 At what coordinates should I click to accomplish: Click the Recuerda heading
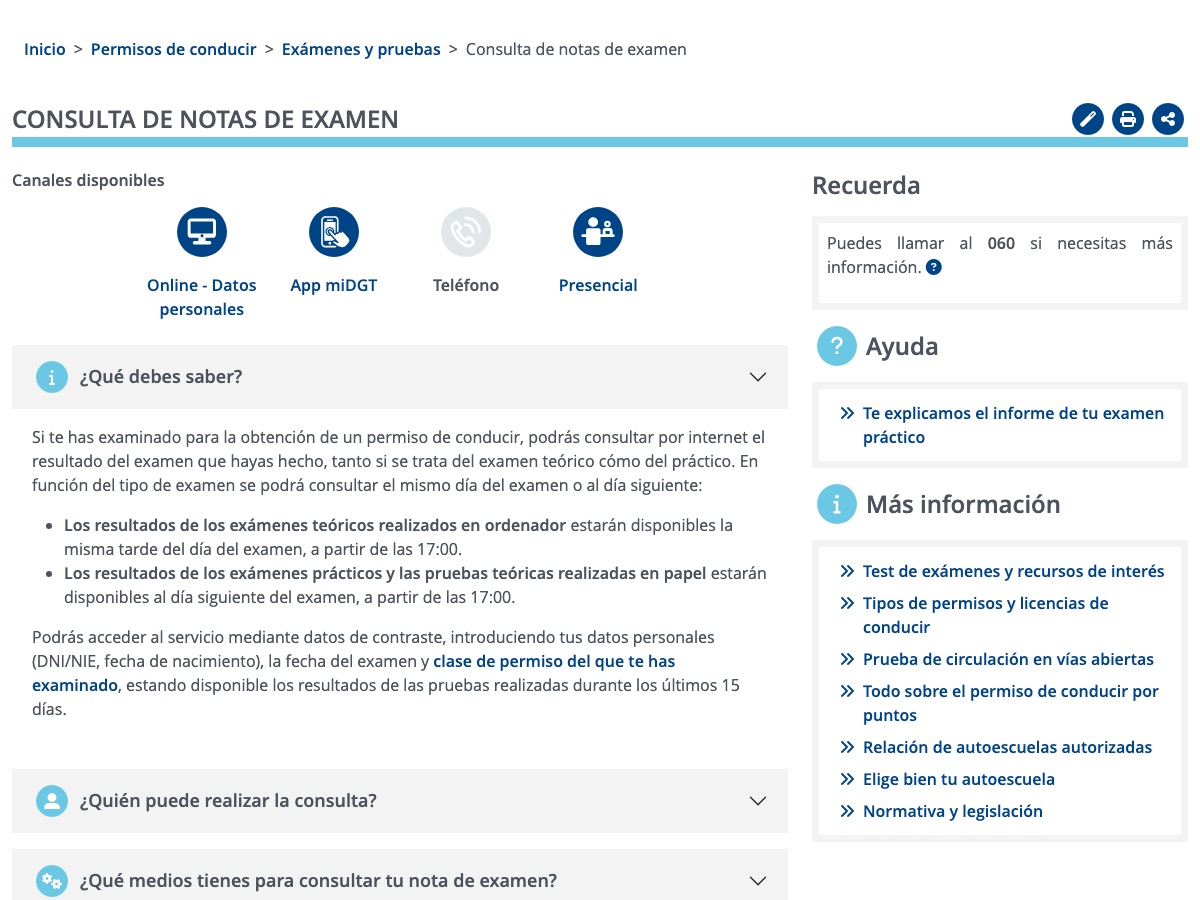866,185
